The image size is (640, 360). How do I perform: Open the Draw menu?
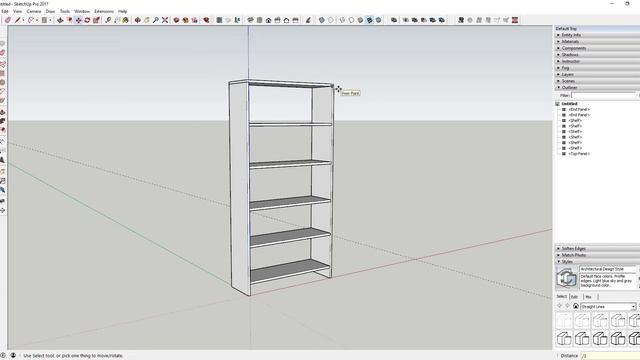tap(50, 11)
